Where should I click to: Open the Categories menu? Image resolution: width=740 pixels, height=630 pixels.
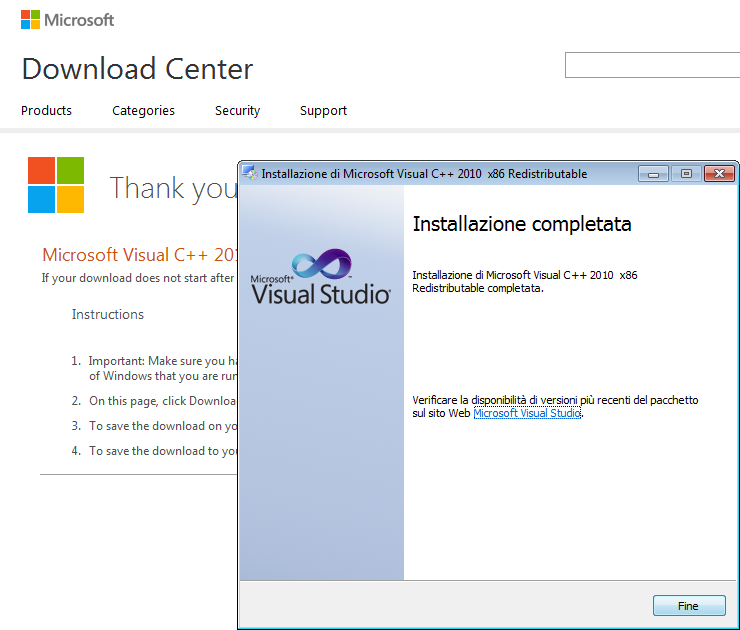click(143, 110)
